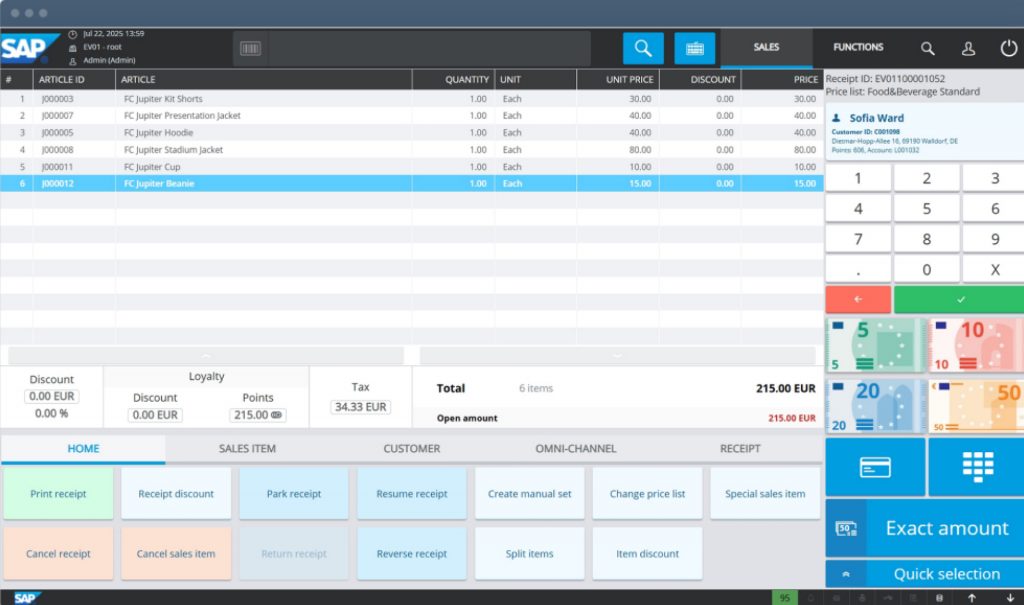The height and width of the screenshot is (605, 1024).
Task: Open the blue keyboard button
Action: [x=694, y=48]
